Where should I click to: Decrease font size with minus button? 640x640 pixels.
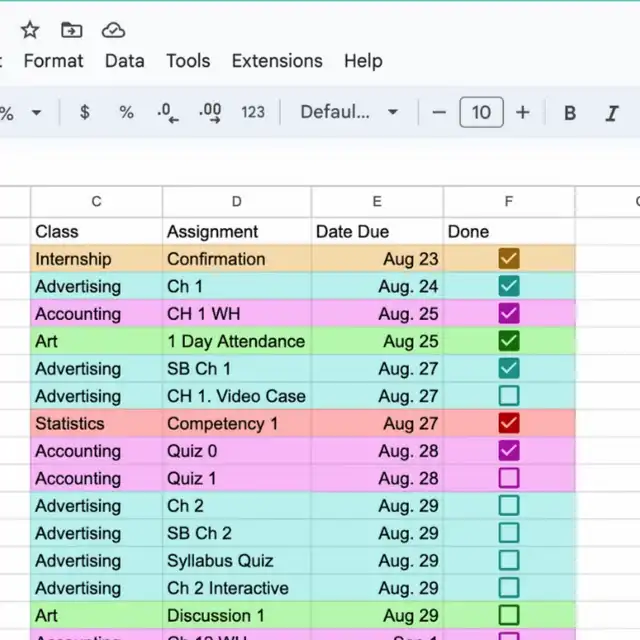[x=439, y=113]
